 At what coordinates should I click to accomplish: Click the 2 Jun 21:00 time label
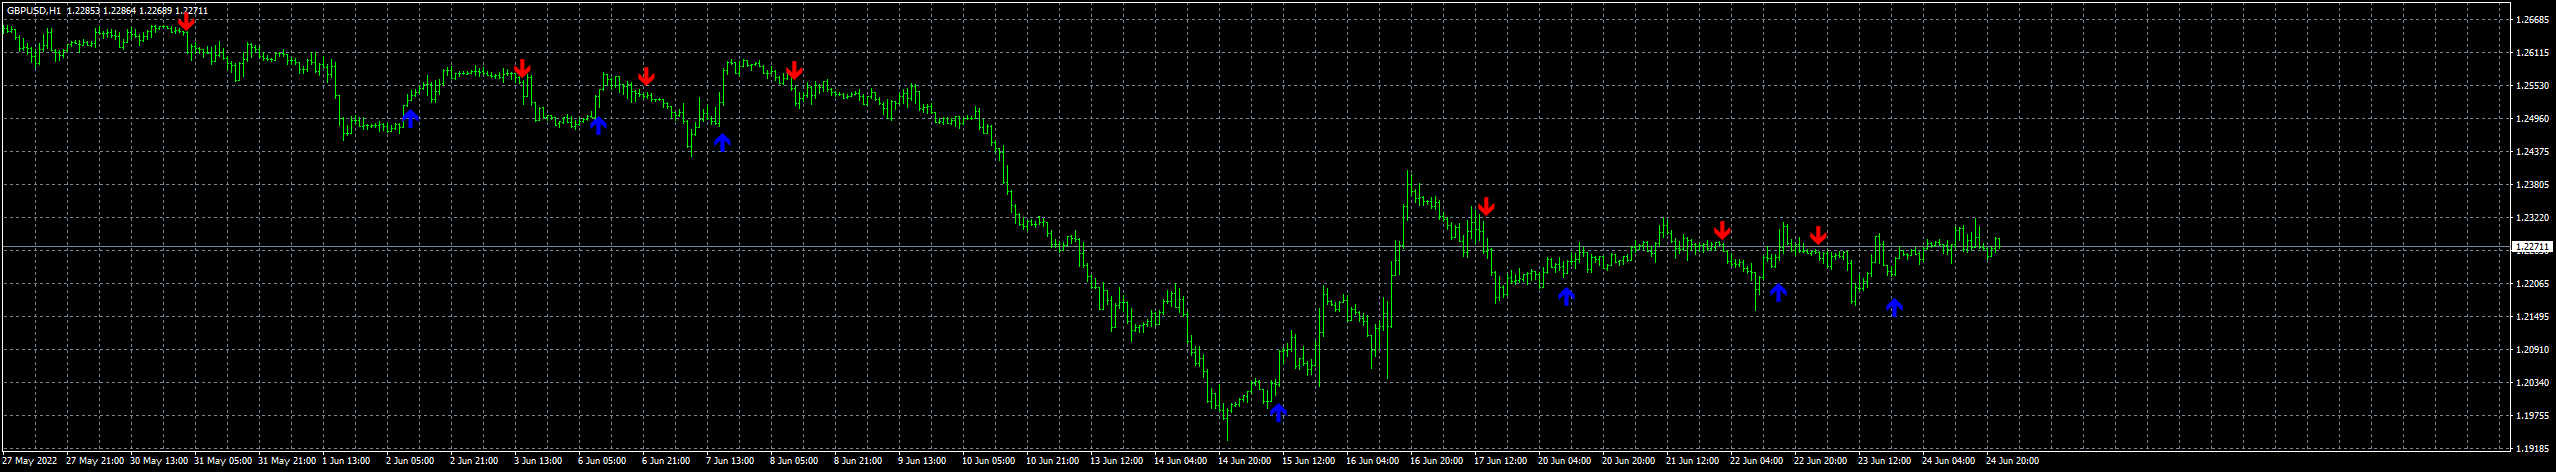[x=474, y=461]
